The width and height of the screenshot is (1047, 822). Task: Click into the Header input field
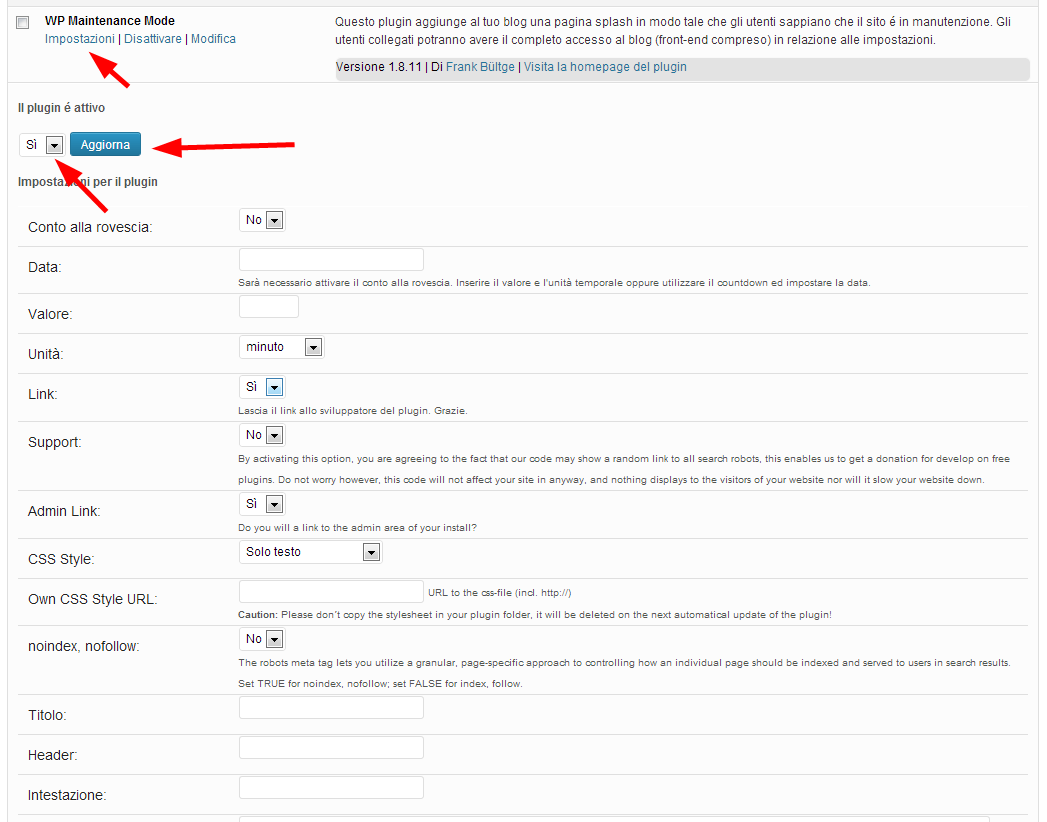pyautogui.click(x=331, y=748)
